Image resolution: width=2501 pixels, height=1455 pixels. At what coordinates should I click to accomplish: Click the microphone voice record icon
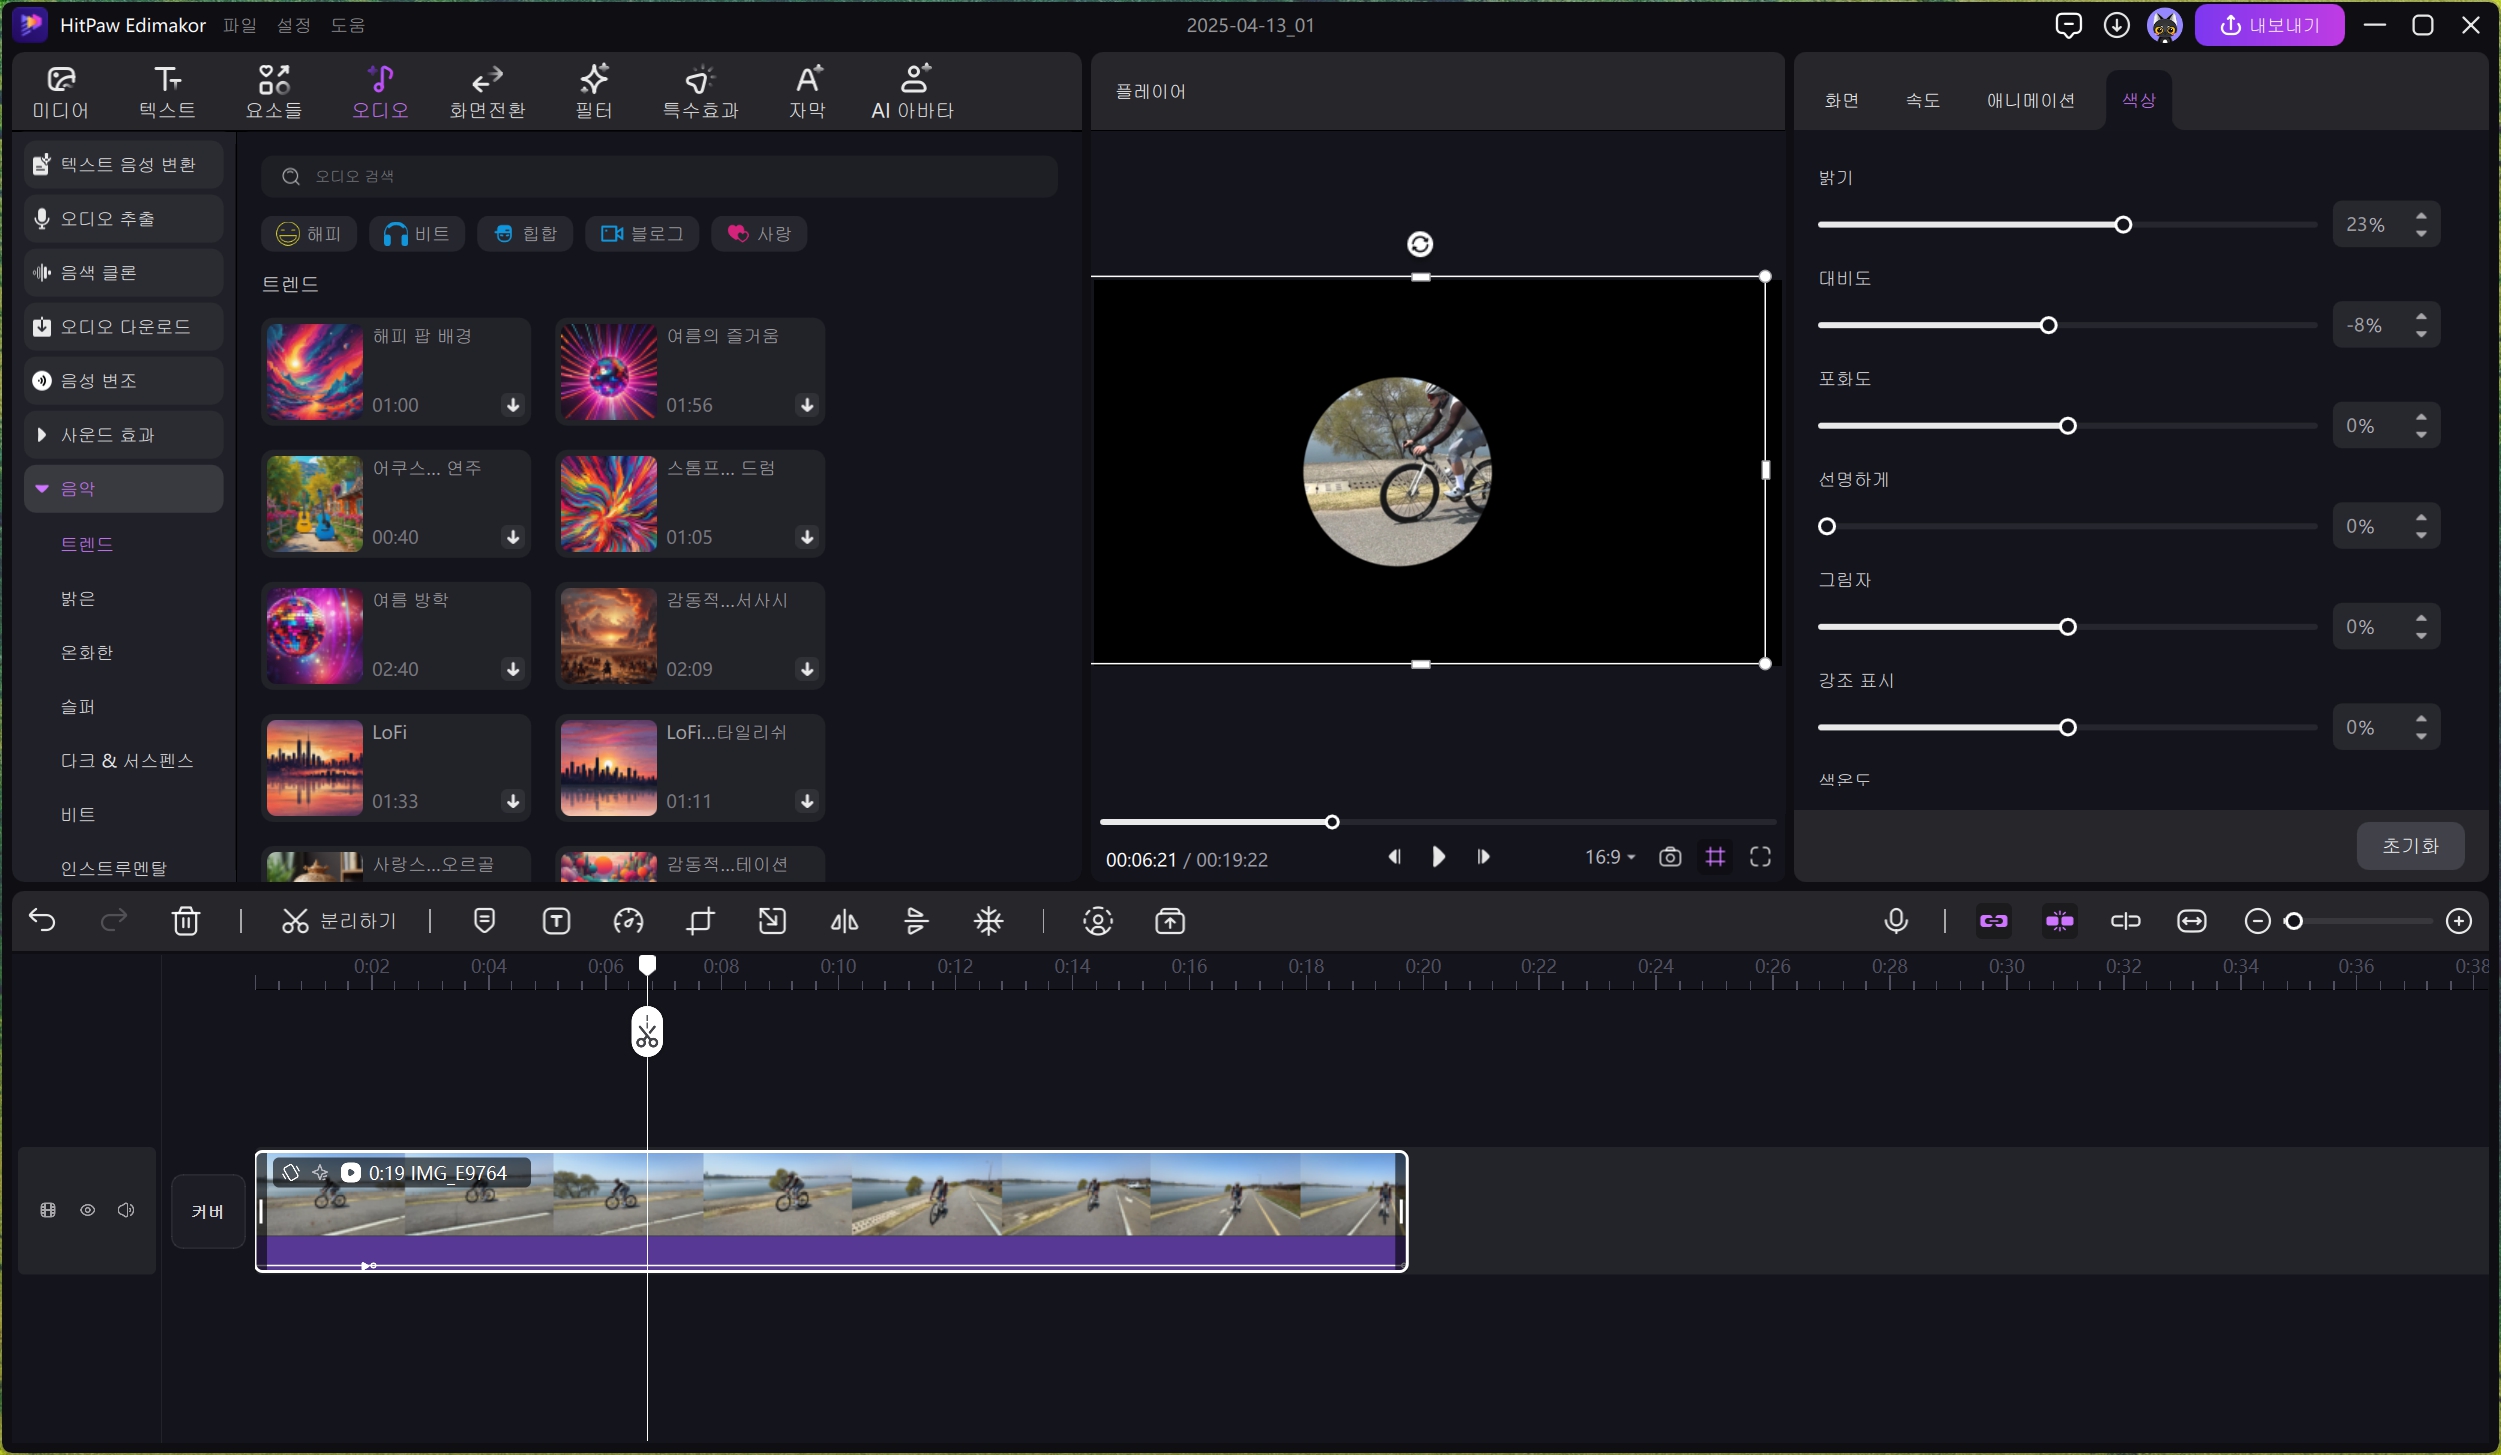pos(1895,920)
